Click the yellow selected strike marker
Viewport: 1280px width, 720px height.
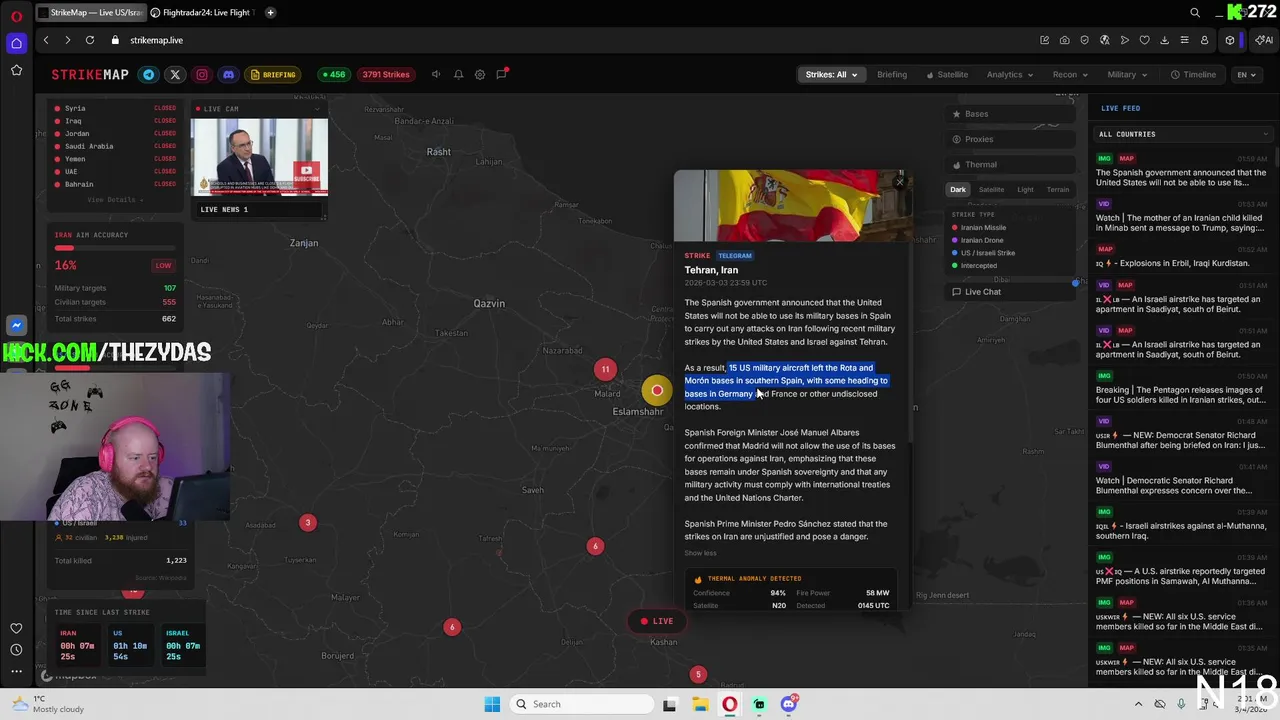click(x=657, y=391)
